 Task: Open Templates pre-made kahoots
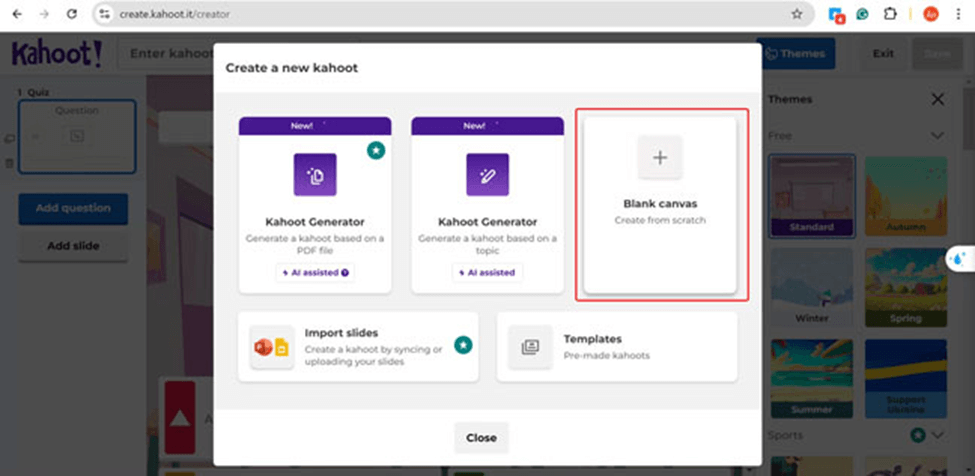617,347
